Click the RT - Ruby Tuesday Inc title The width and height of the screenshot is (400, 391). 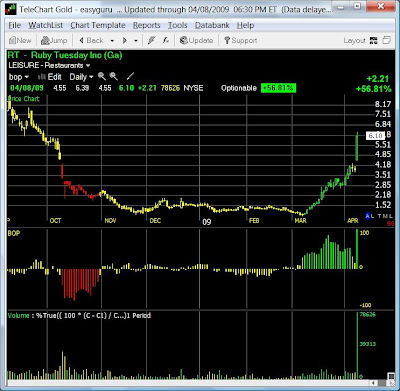click(x=65, y=55)
